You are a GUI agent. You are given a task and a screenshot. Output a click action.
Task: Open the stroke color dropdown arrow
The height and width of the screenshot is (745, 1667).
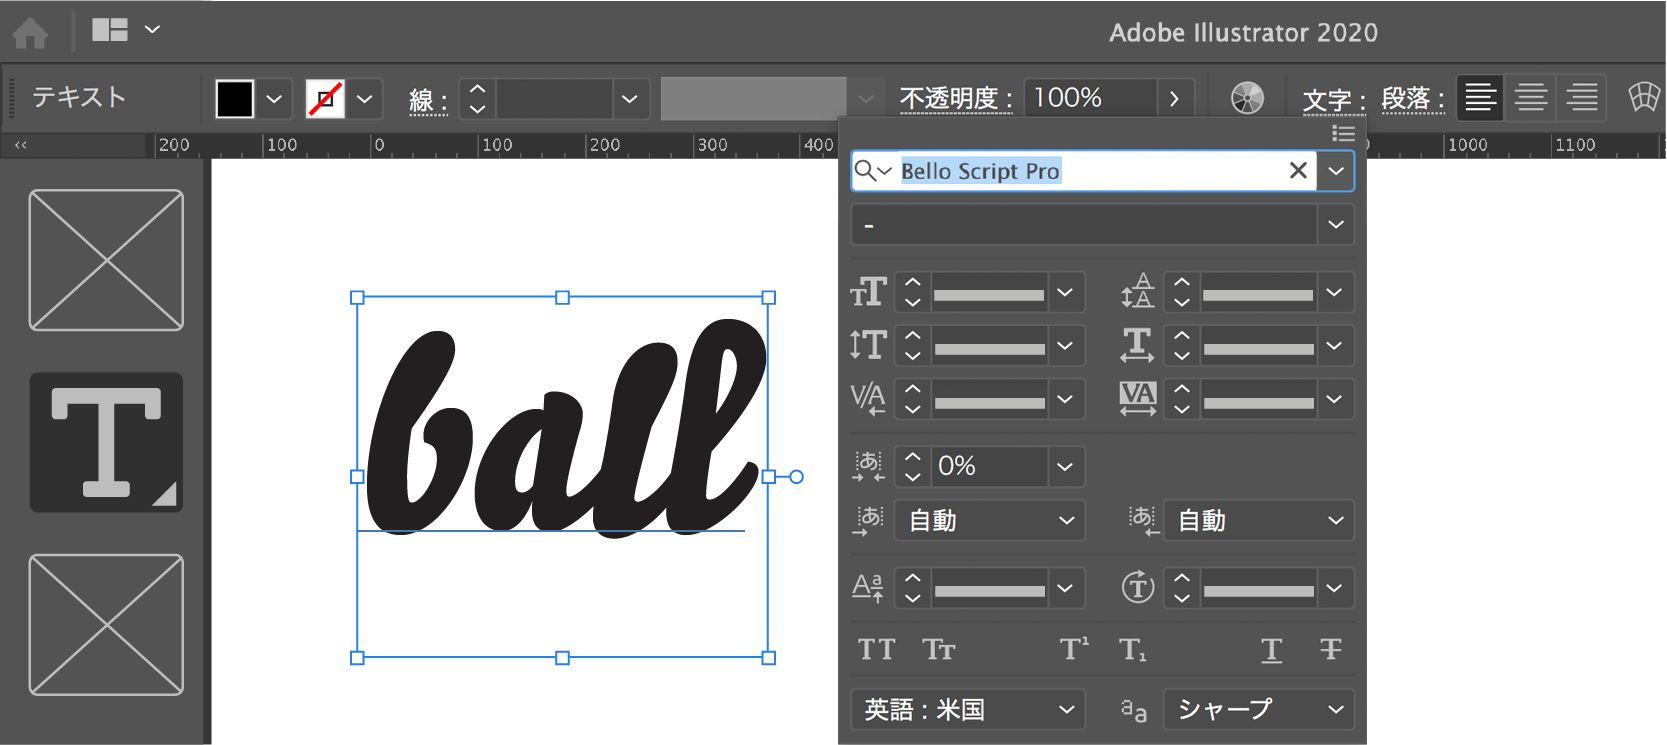[365, 99]
